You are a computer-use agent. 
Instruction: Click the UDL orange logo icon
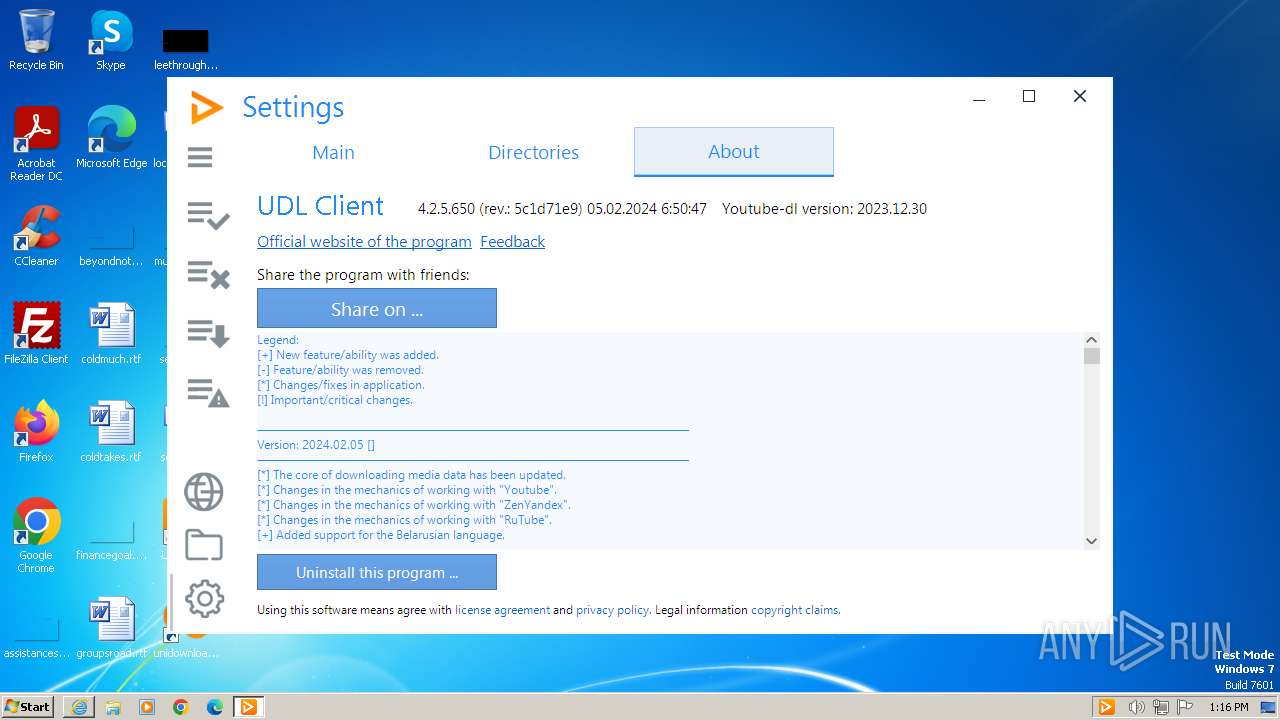point(206,107)
